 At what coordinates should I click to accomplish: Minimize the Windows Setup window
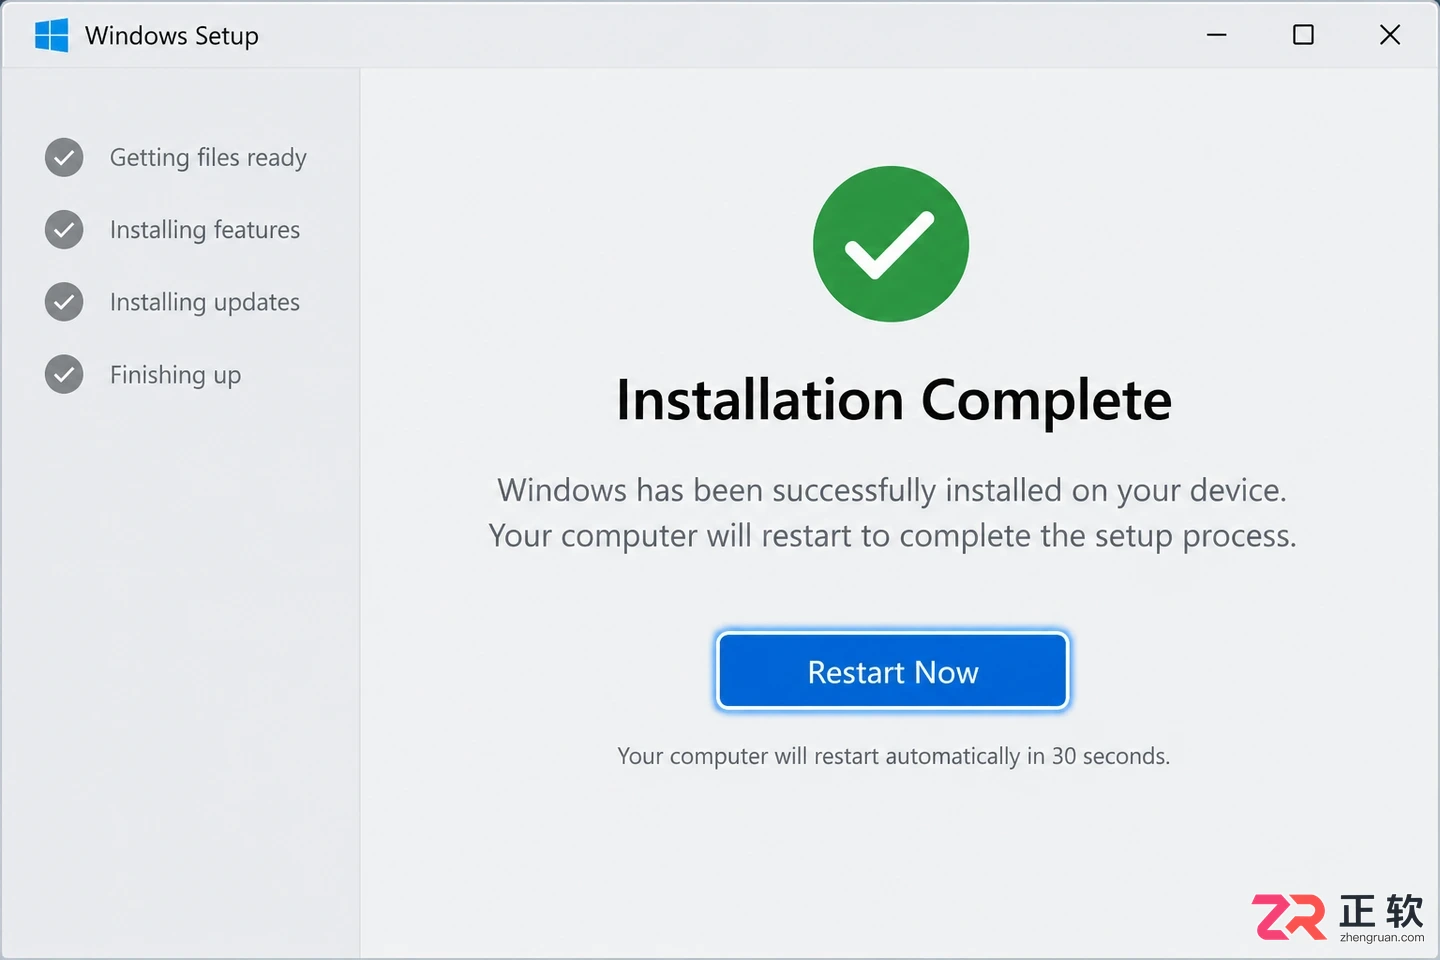[x=1217, y=35]
